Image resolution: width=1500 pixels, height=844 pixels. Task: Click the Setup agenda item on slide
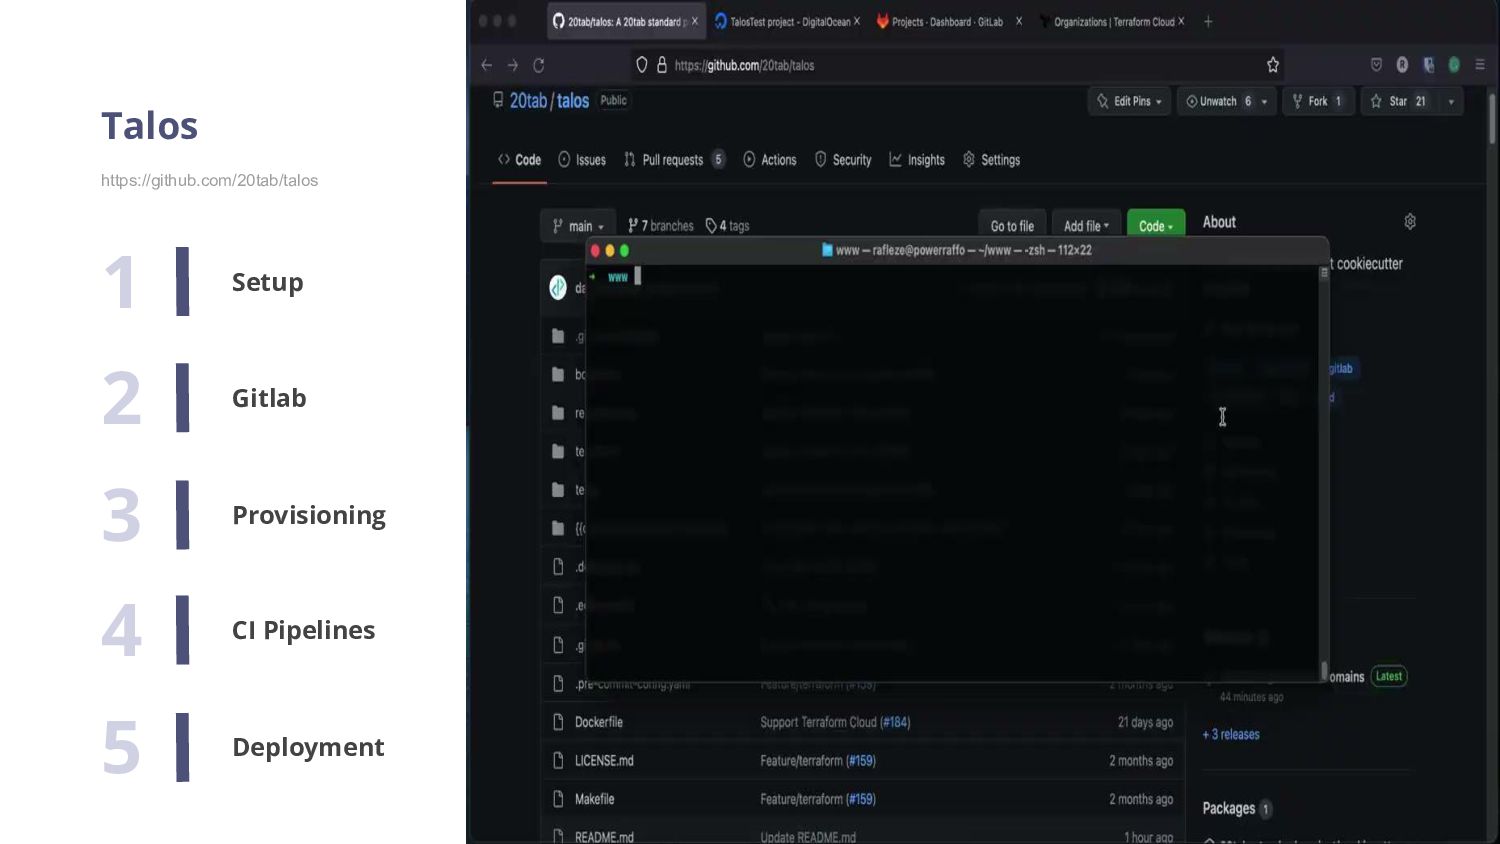click(x=267, y=282)
